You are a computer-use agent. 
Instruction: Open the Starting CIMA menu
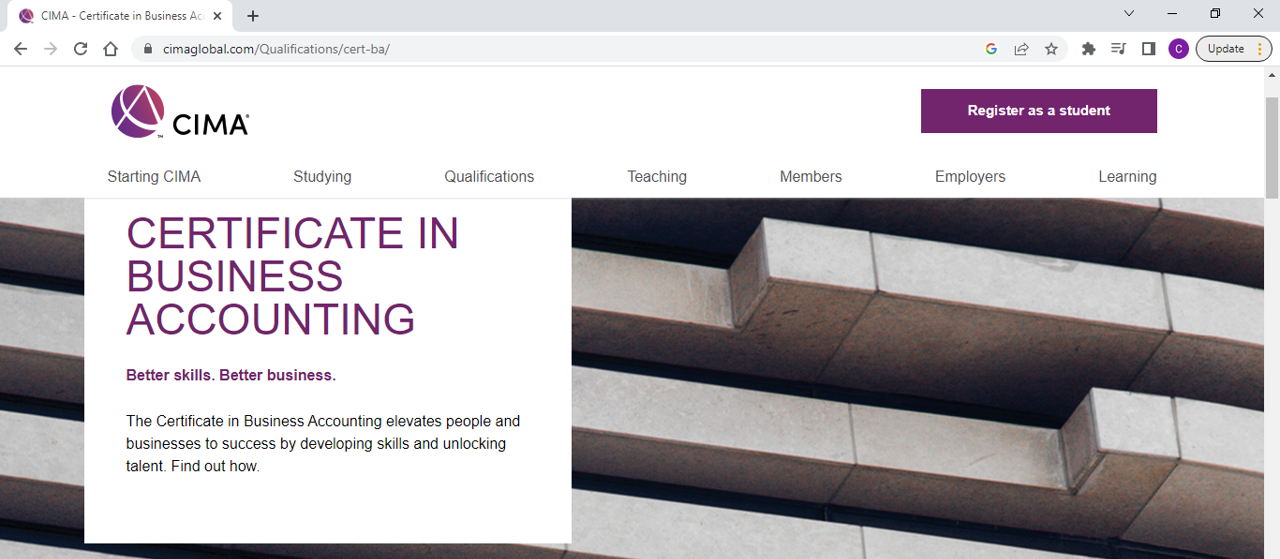(x=154, y=177)
